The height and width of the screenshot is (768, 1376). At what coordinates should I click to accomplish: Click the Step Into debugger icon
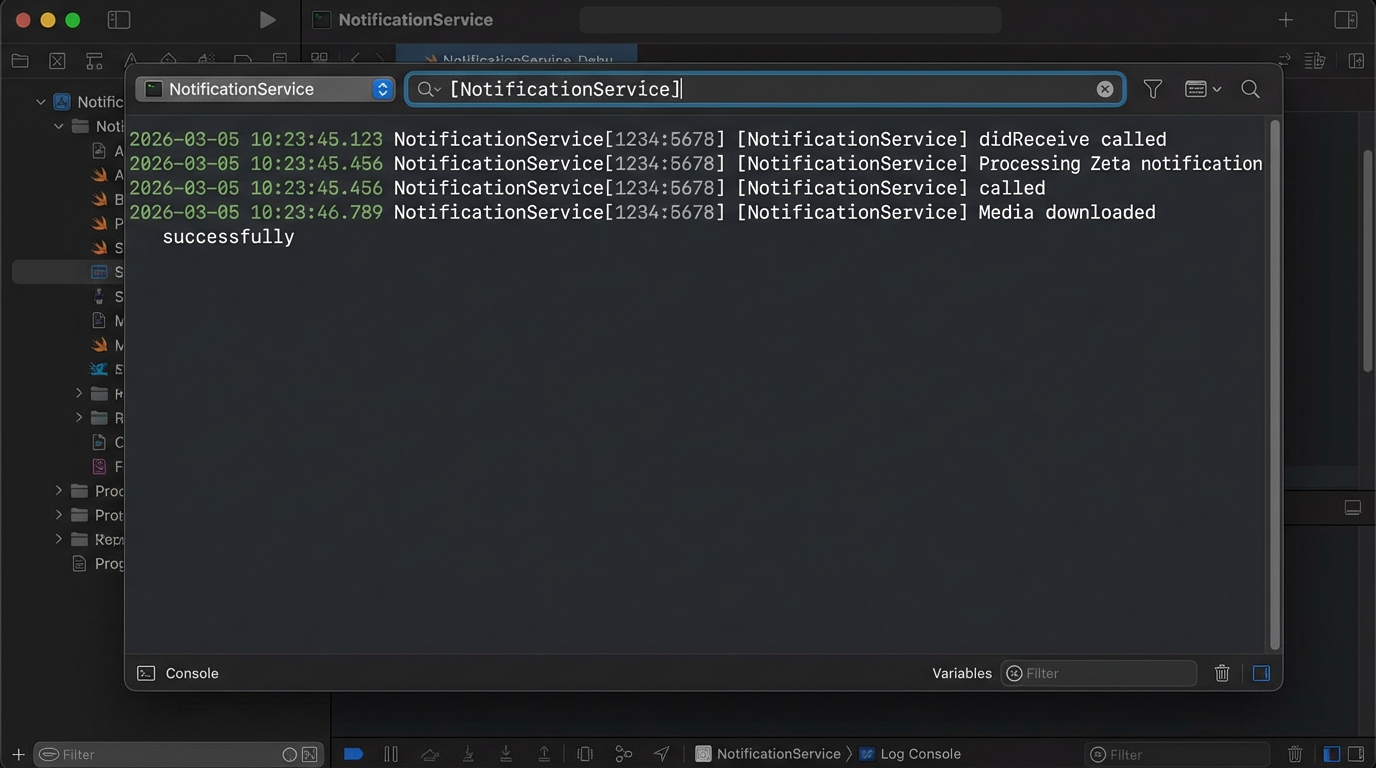[x=467, y=754]
